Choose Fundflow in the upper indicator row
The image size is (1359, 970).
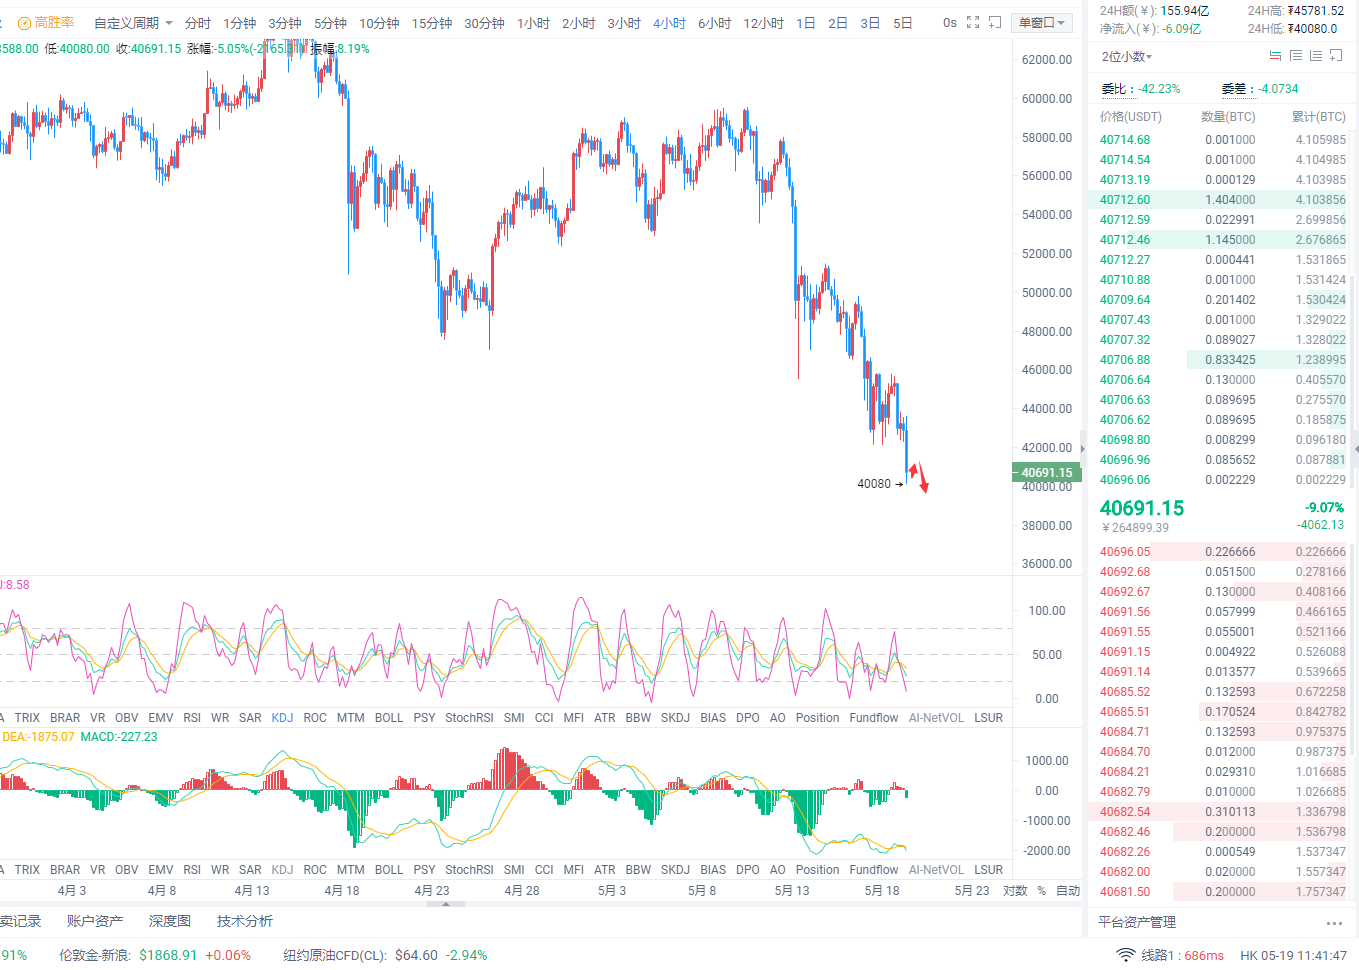(x=874, y=718)
